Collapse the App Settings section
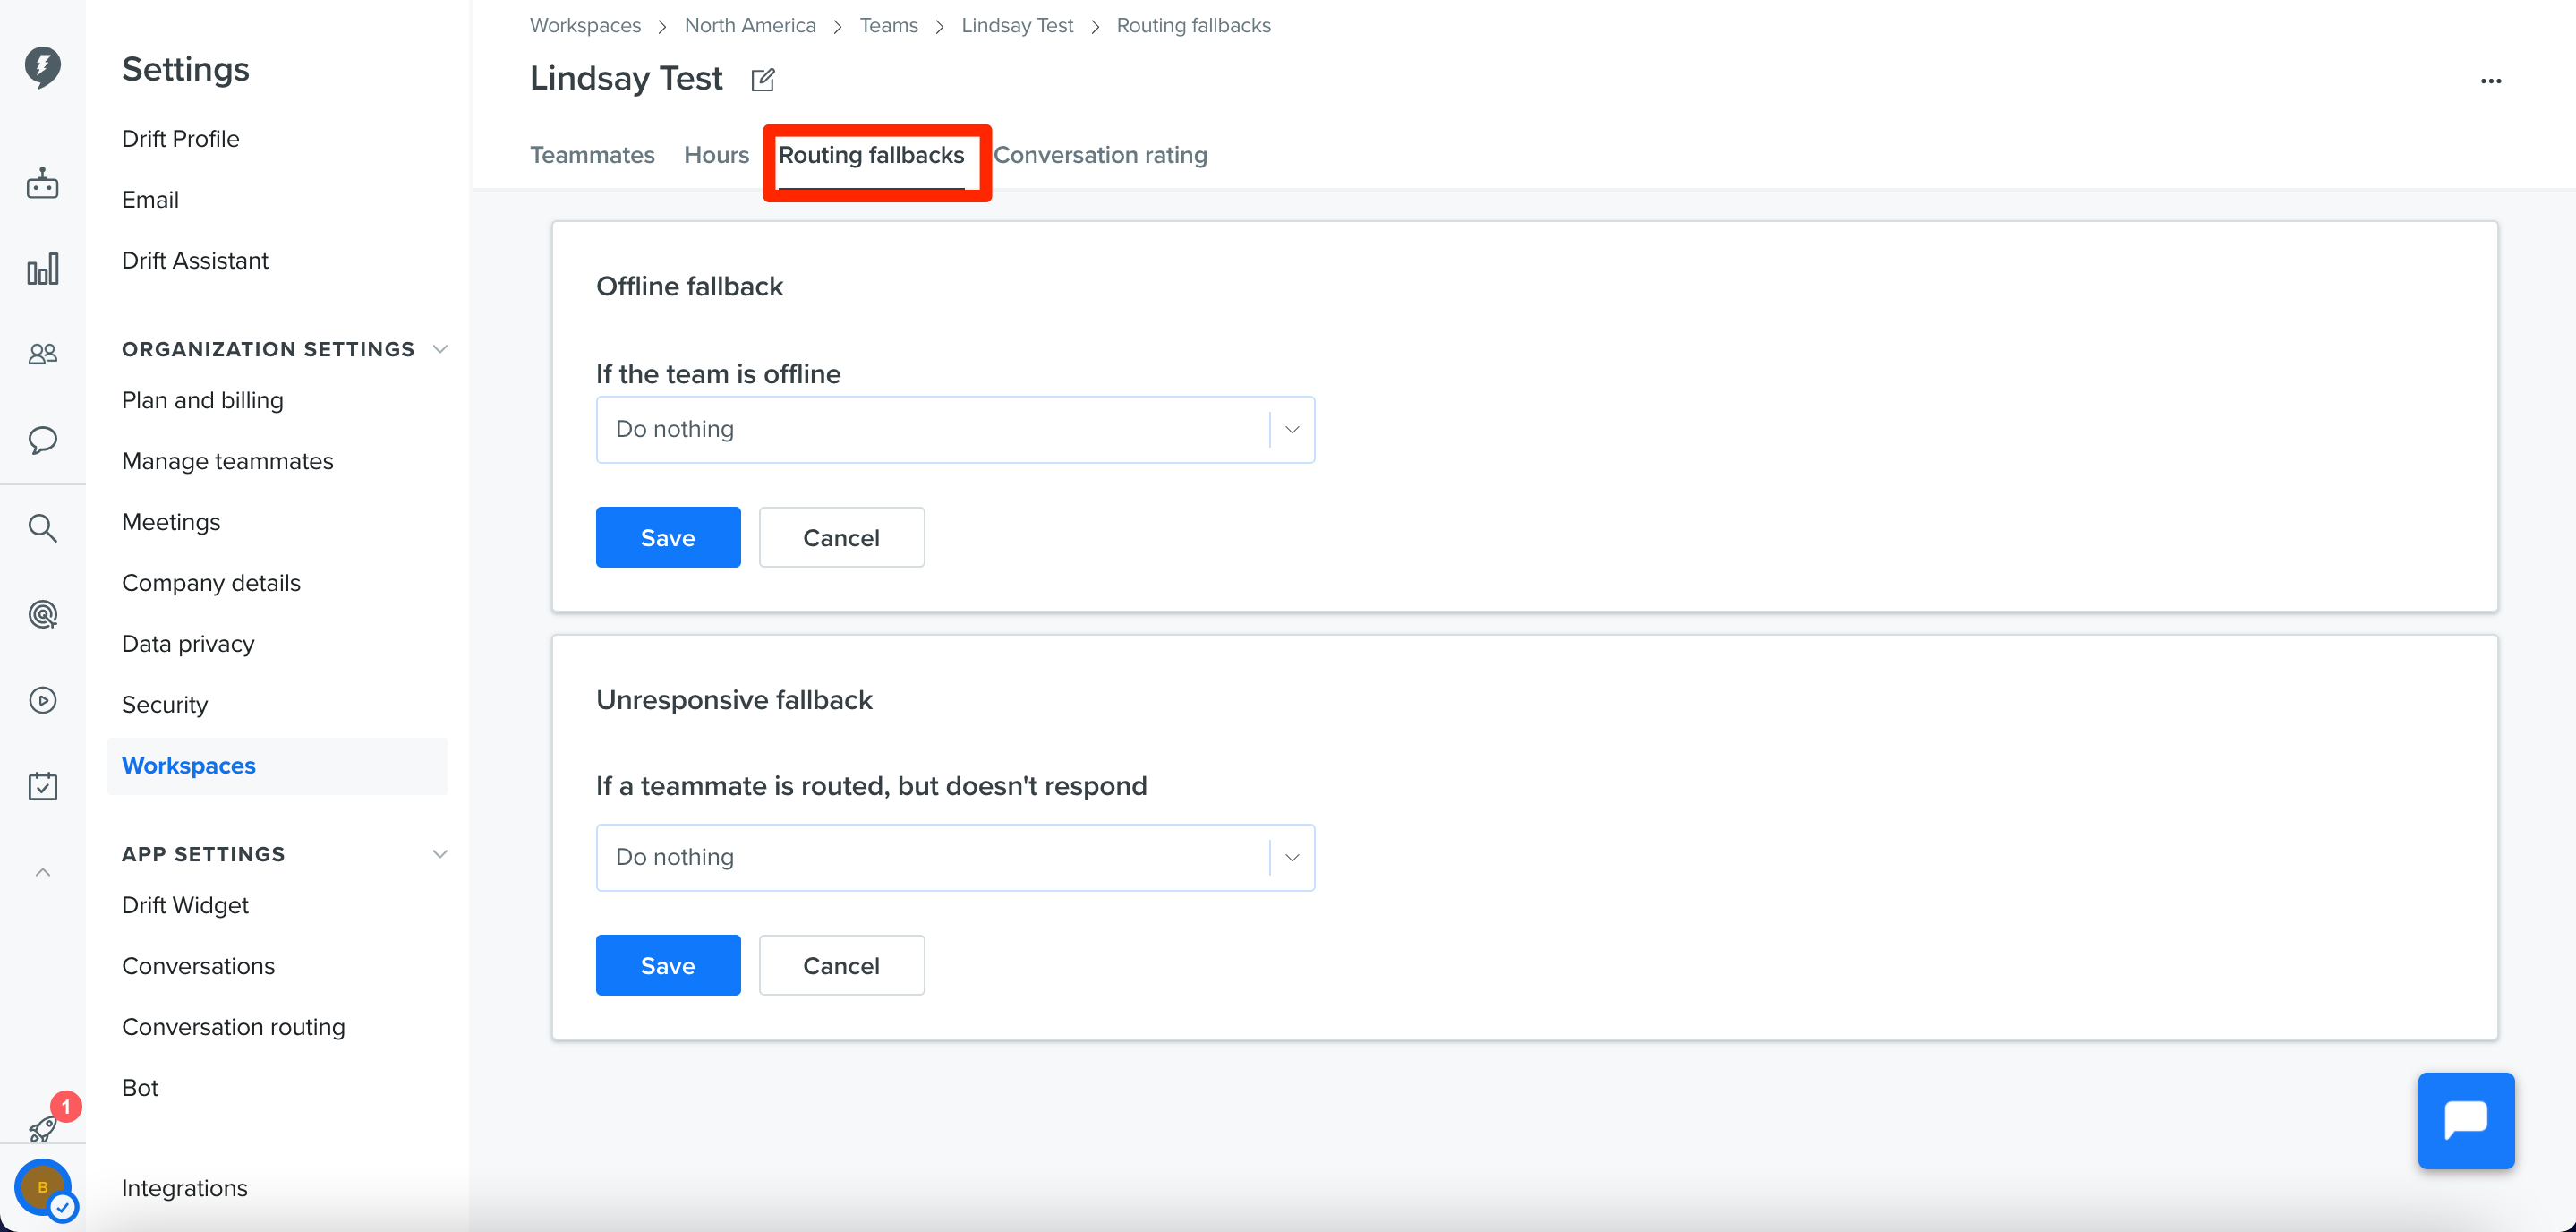Viewport: 2576px width, 1232px height. coord(440,854)
